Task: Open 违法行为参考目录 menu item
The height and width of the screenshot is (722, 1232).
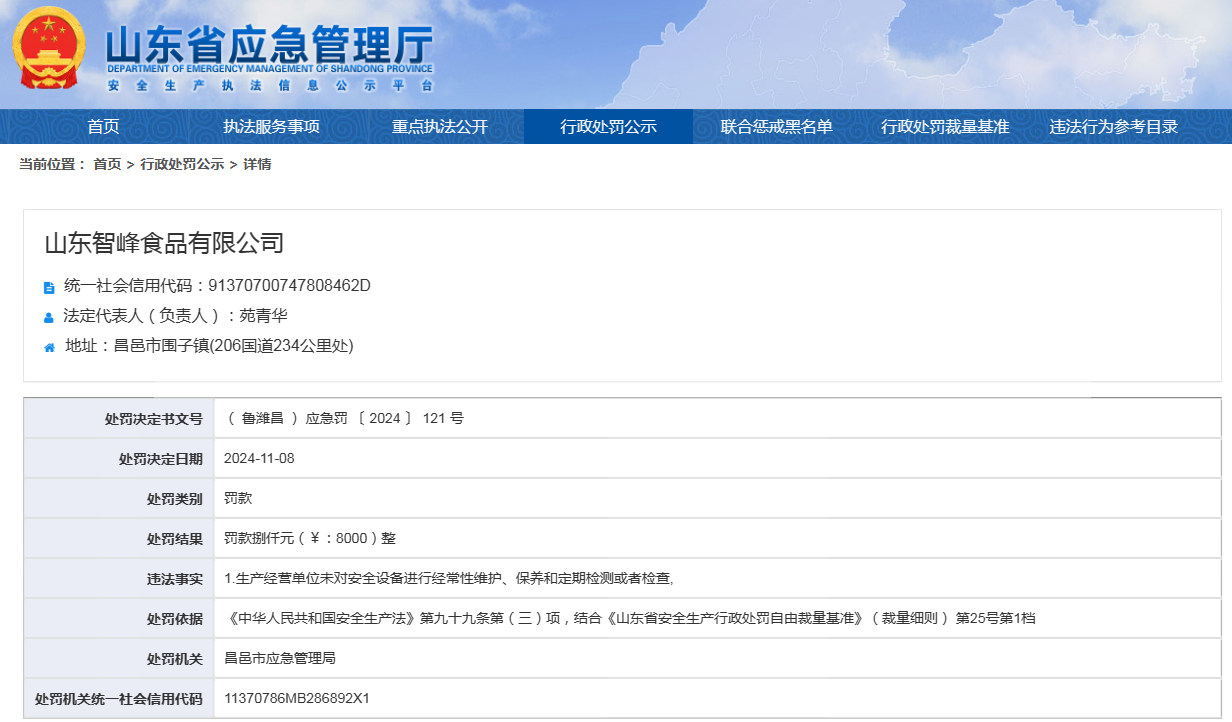Action: point(1113,127)
